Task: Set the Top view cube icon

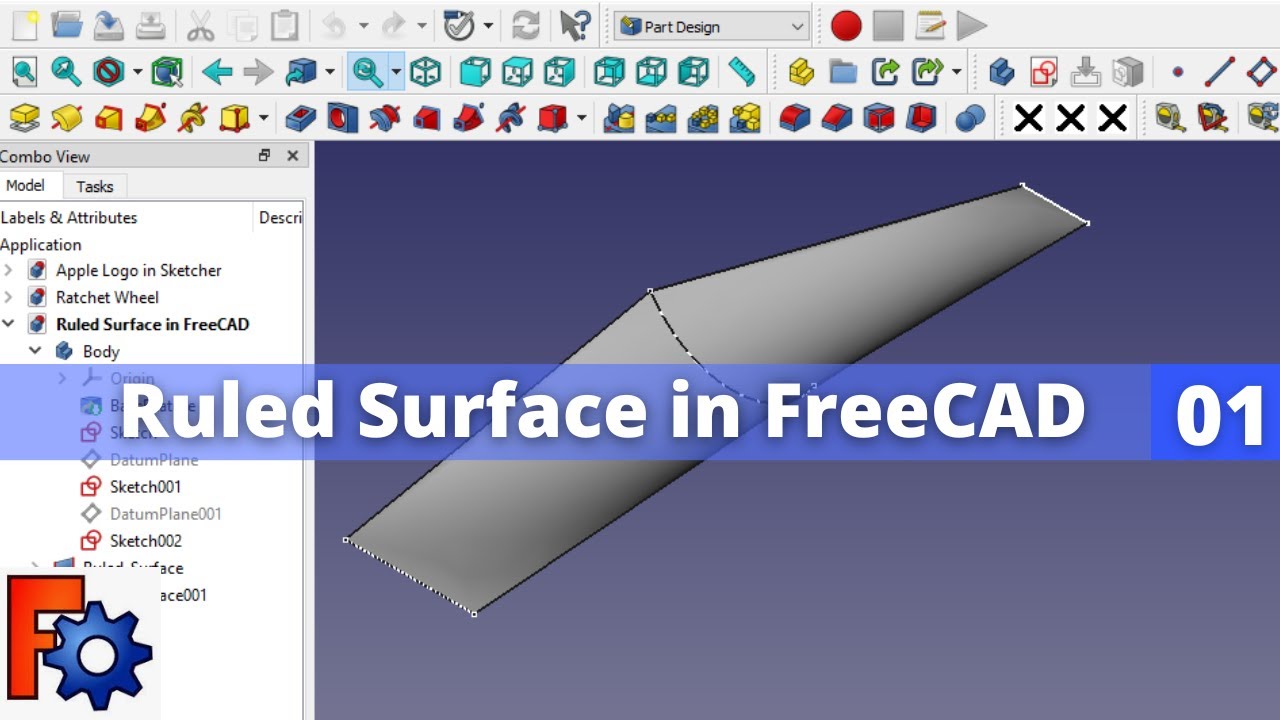Action: (517, 71)
